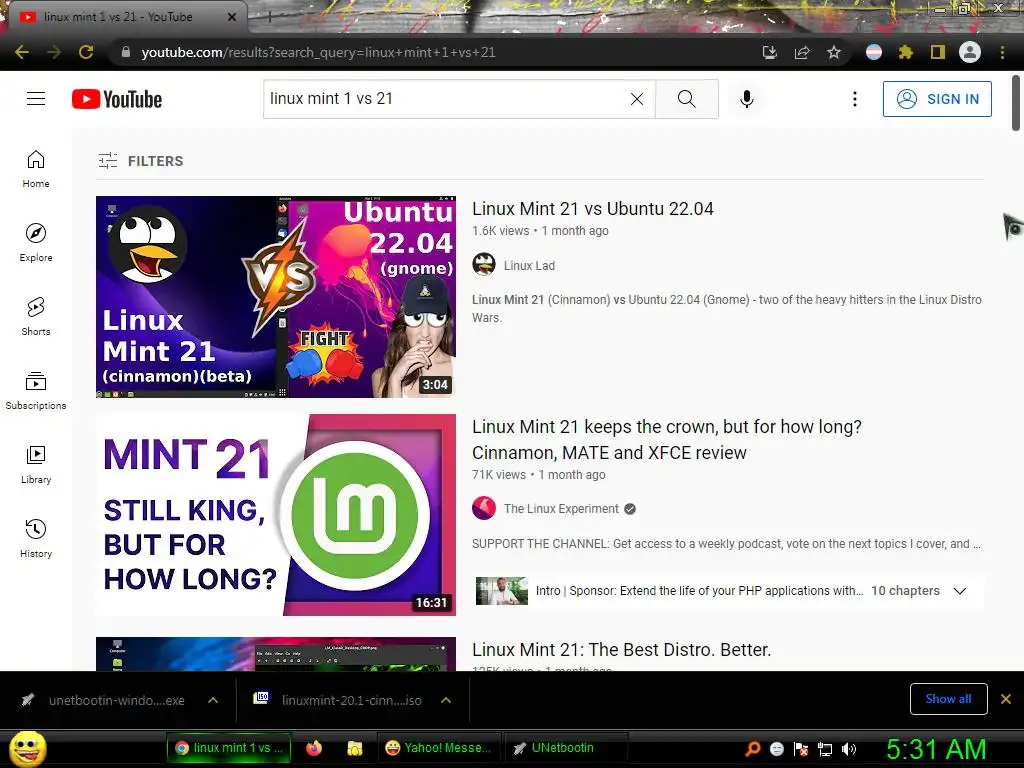Open Explore in the sidebar
This screenshot has width=1024, height=768.
point(36,243)
